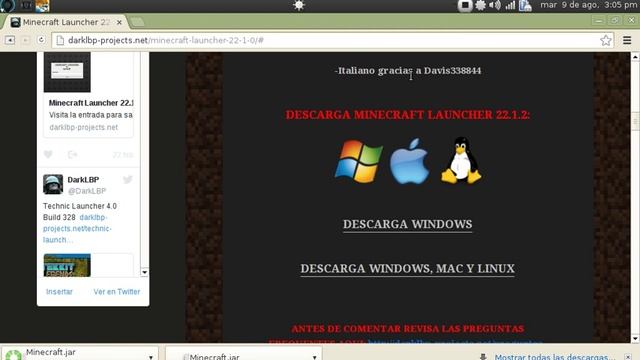Screen dimensions: 640x360
Task: Close the Minecraft Launcher tab
Action: [119, 22]
